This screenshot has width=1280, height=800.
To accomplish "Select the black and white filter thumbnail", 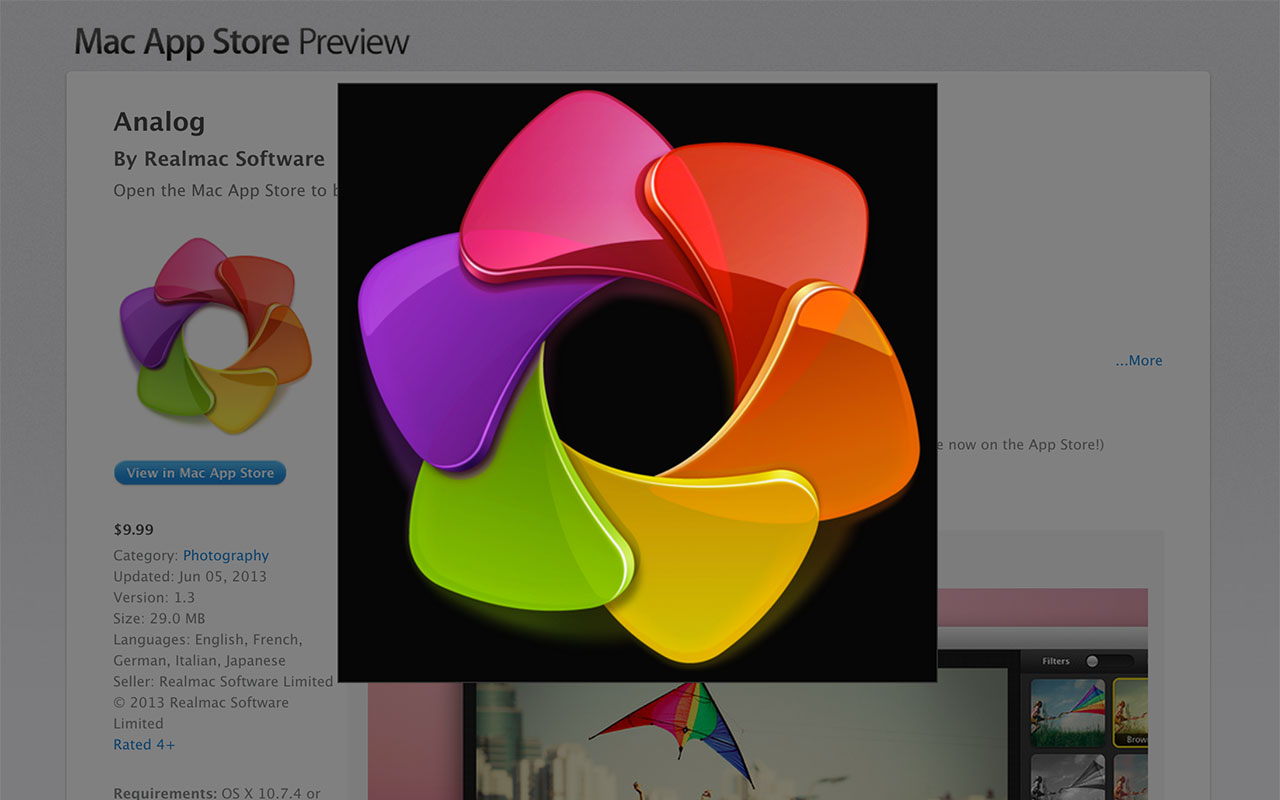I will (x=1068, y=777).
